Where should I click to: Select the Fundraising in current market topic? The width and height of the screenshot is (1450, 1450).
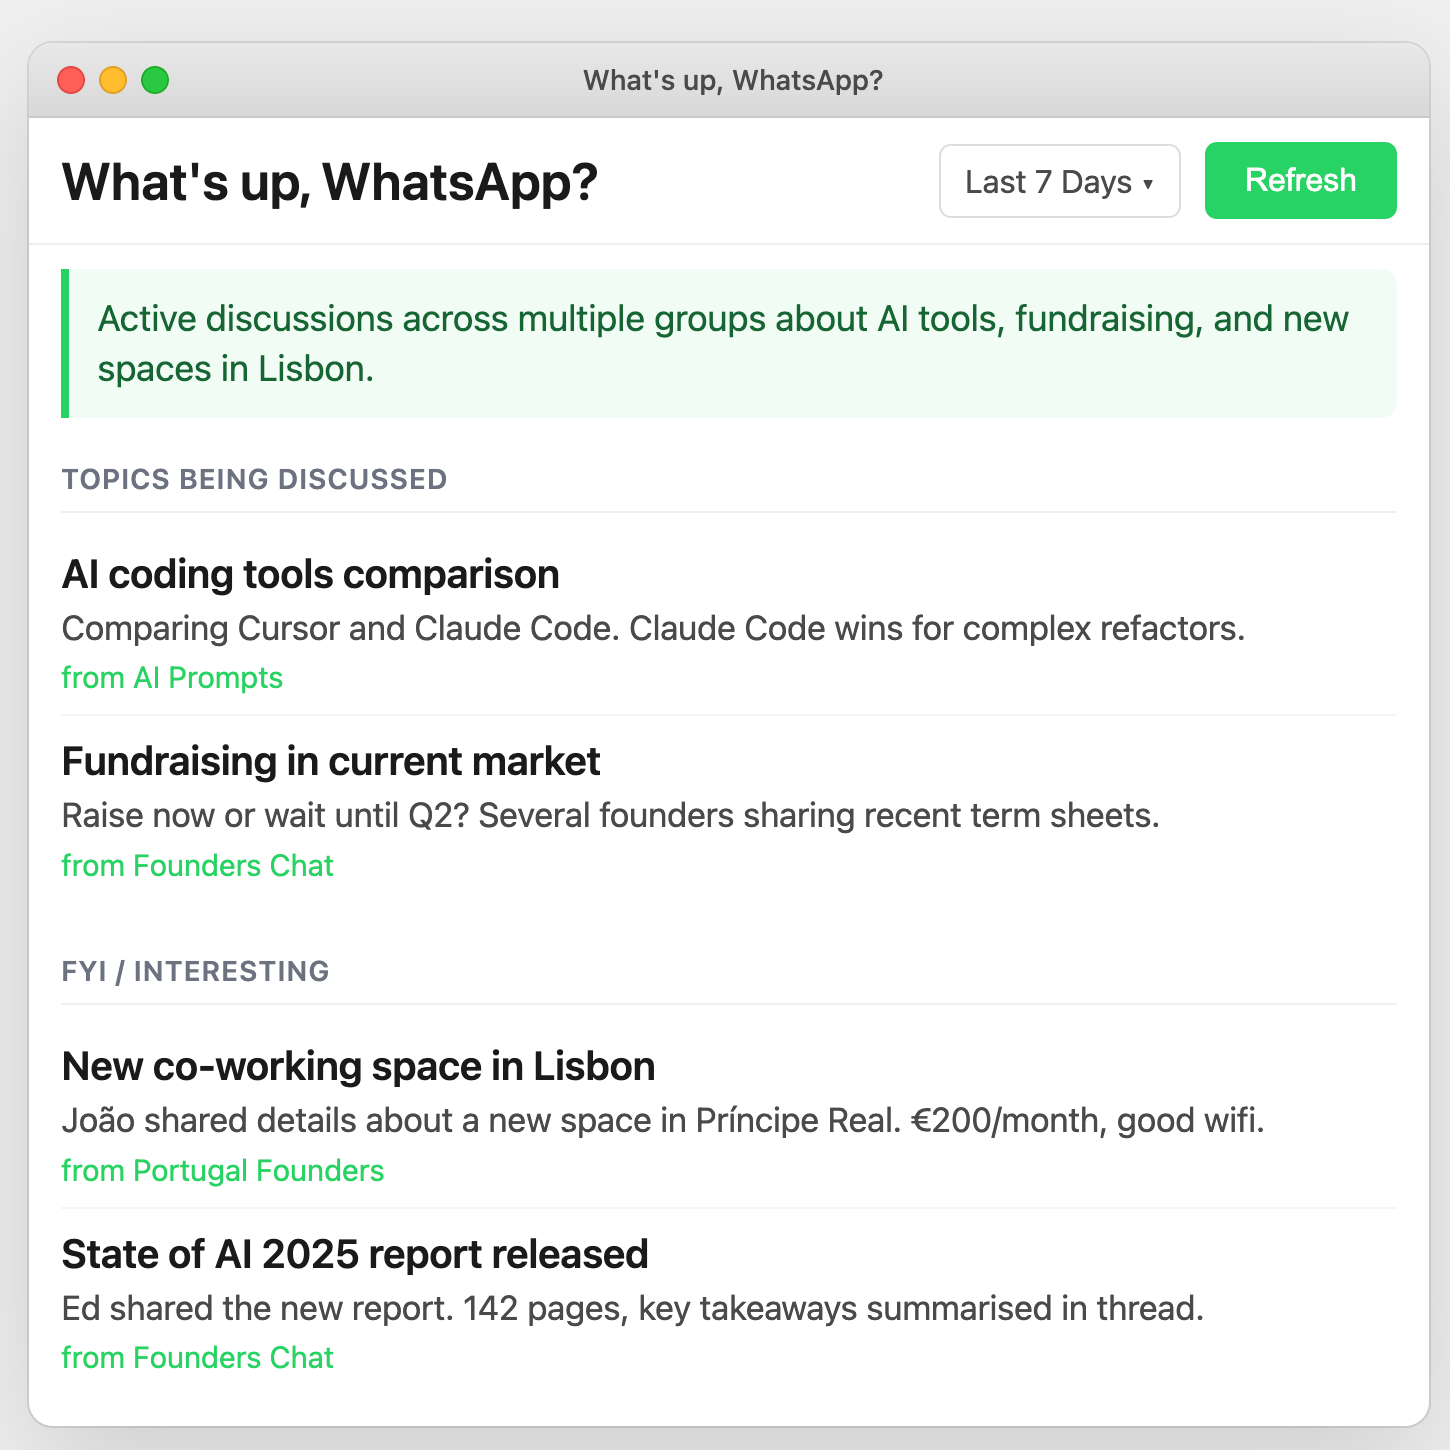(331, 761)
